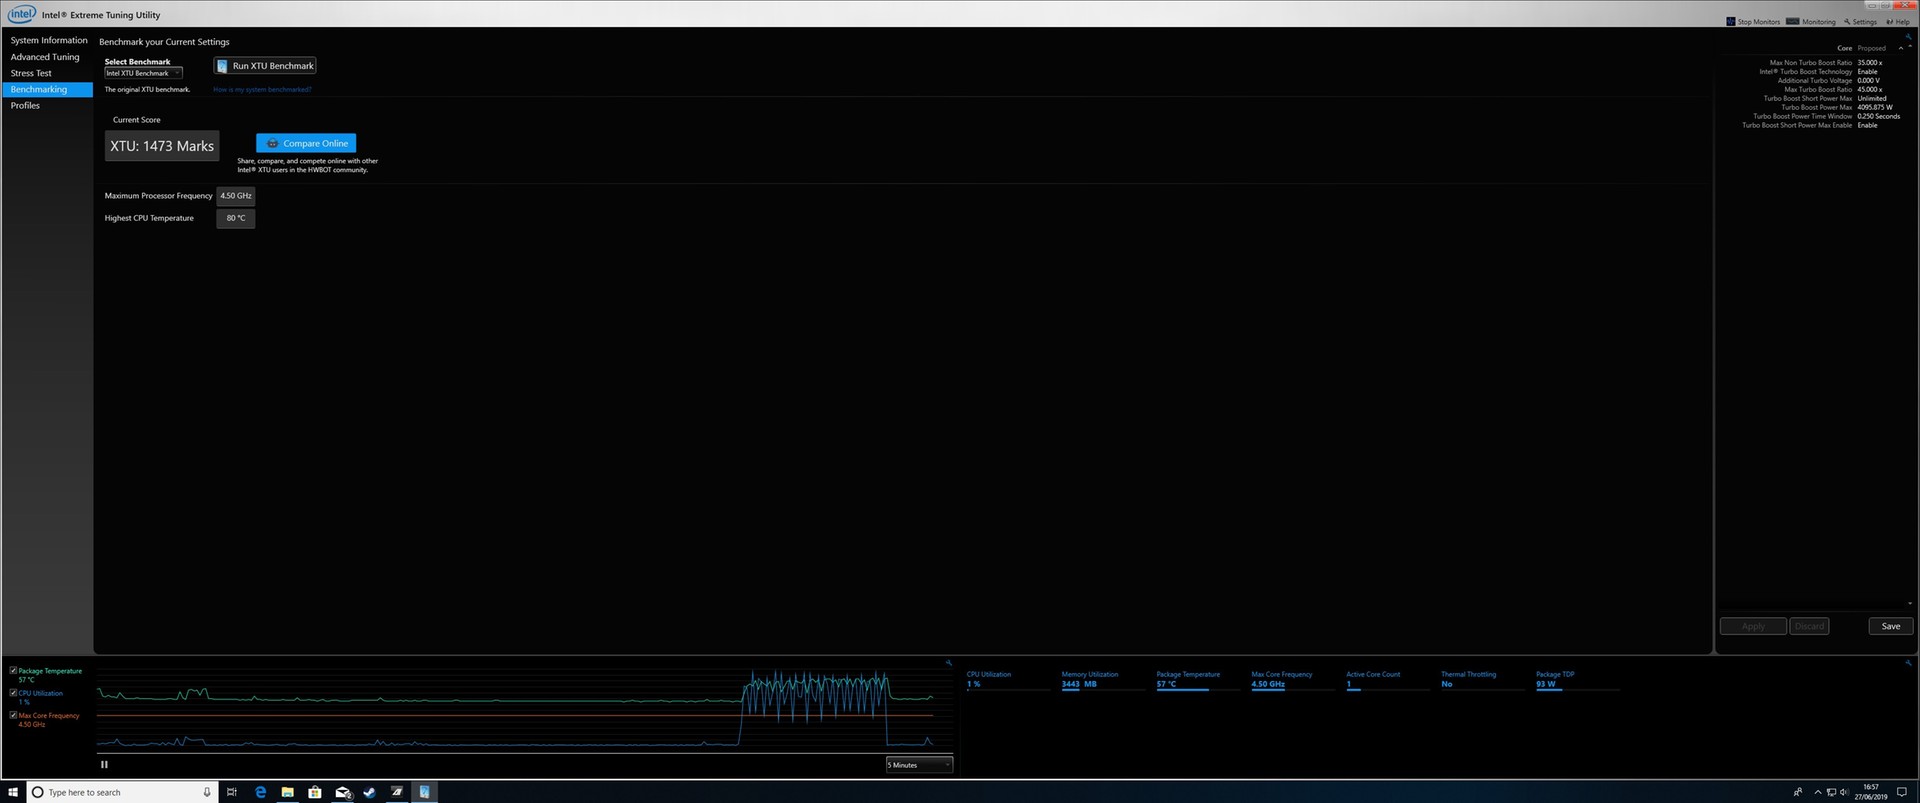Click the Thermal Throttling No tile
Image resolution: width=1920 pixels, height=803 pixels.
click(x=1484, y=680)
